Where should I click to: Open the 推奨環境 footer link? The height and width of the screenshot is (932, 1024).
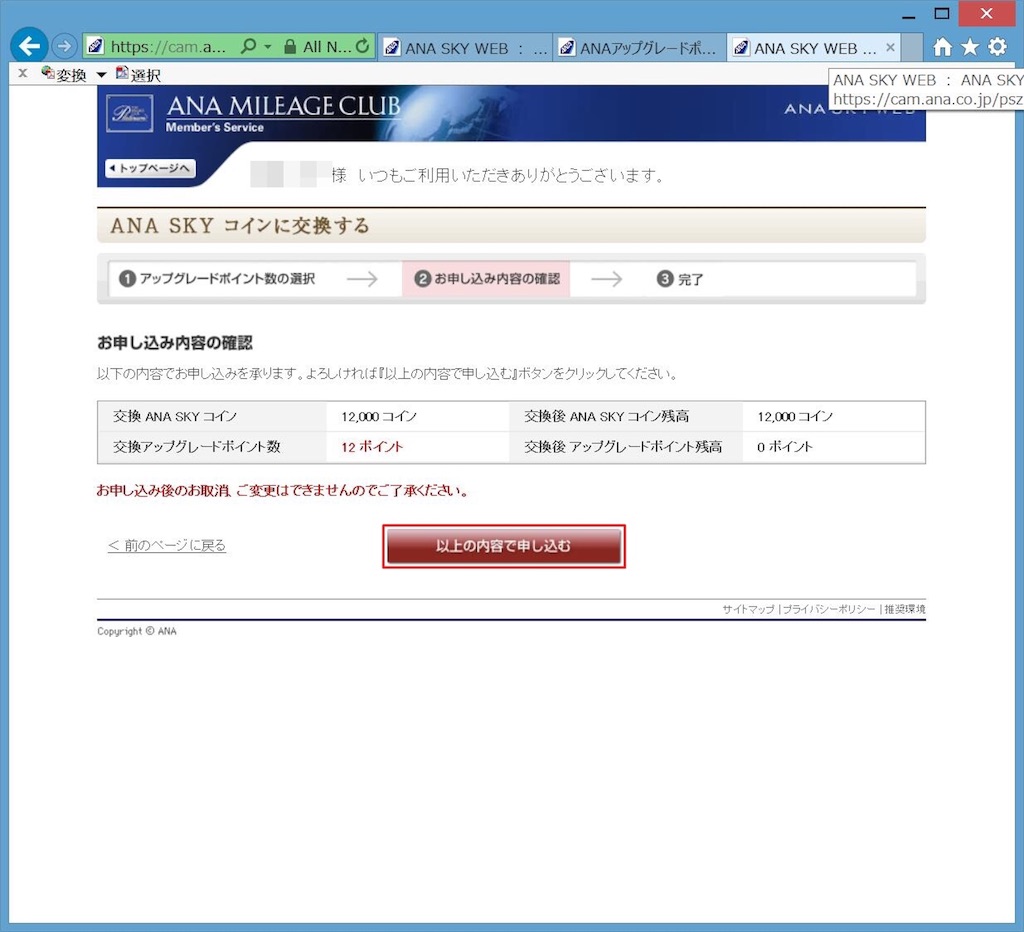pos(904,609)
